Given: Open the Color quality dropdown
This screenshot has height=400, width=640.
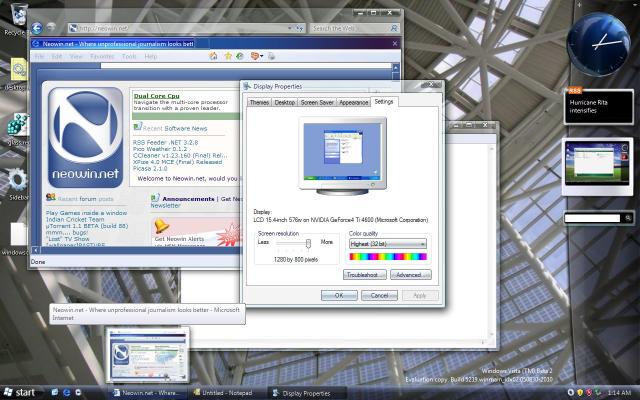Looking at the screenshot, I should click(387, 243).
